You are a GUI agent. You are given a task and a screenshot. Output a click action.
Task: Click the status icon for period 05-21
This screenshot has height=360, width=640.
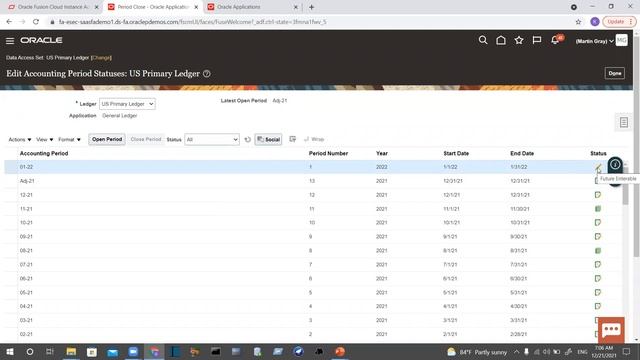(x=598, y=293)
